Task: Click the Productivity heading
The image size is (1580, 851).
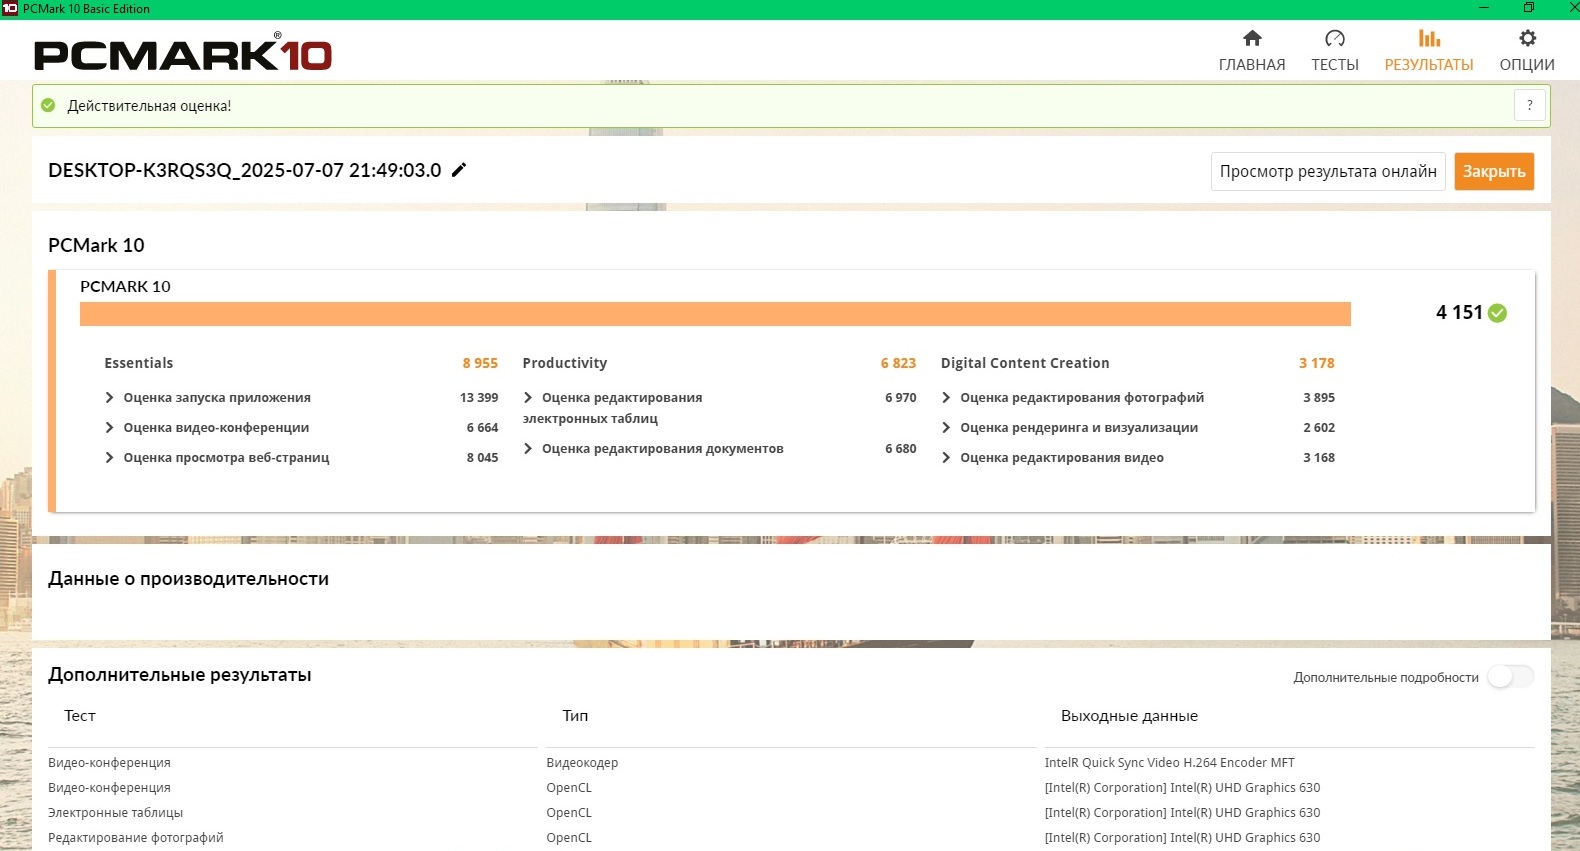Action: (x=565, y=363)
